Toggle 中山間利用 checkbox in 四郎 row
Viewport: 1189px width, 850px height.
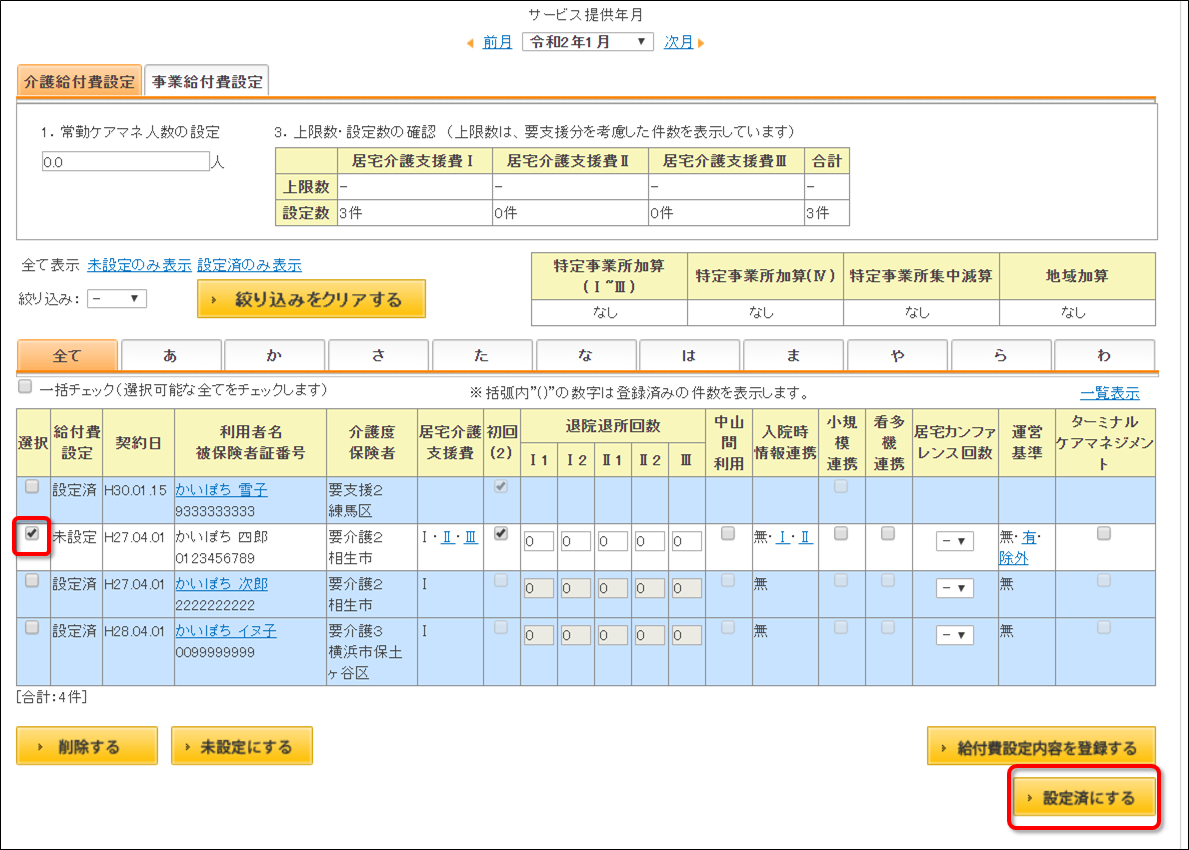click(x=728, y=534)
